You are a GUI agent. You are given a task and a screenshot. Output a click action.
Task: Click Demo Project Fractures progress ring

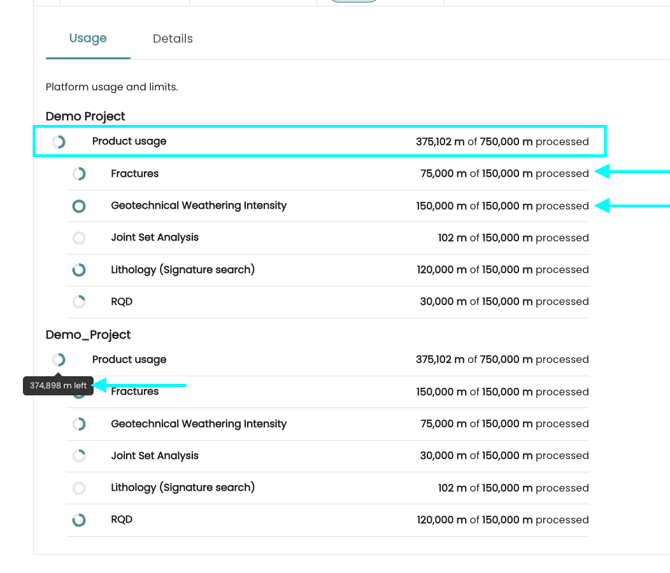click(79, 174)
